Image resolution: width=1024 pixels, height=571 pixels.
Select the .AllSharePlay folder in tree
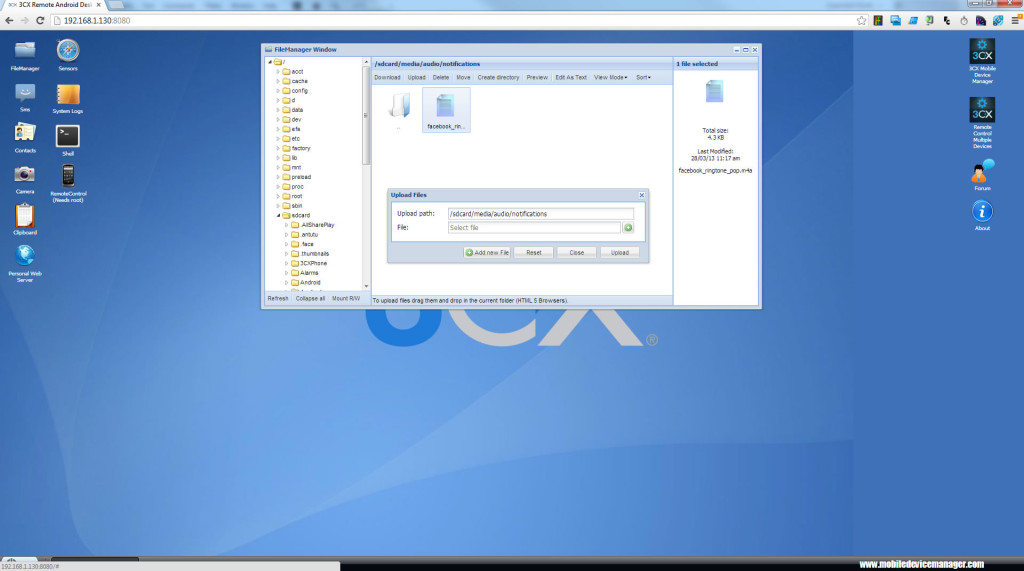(317, 225)
